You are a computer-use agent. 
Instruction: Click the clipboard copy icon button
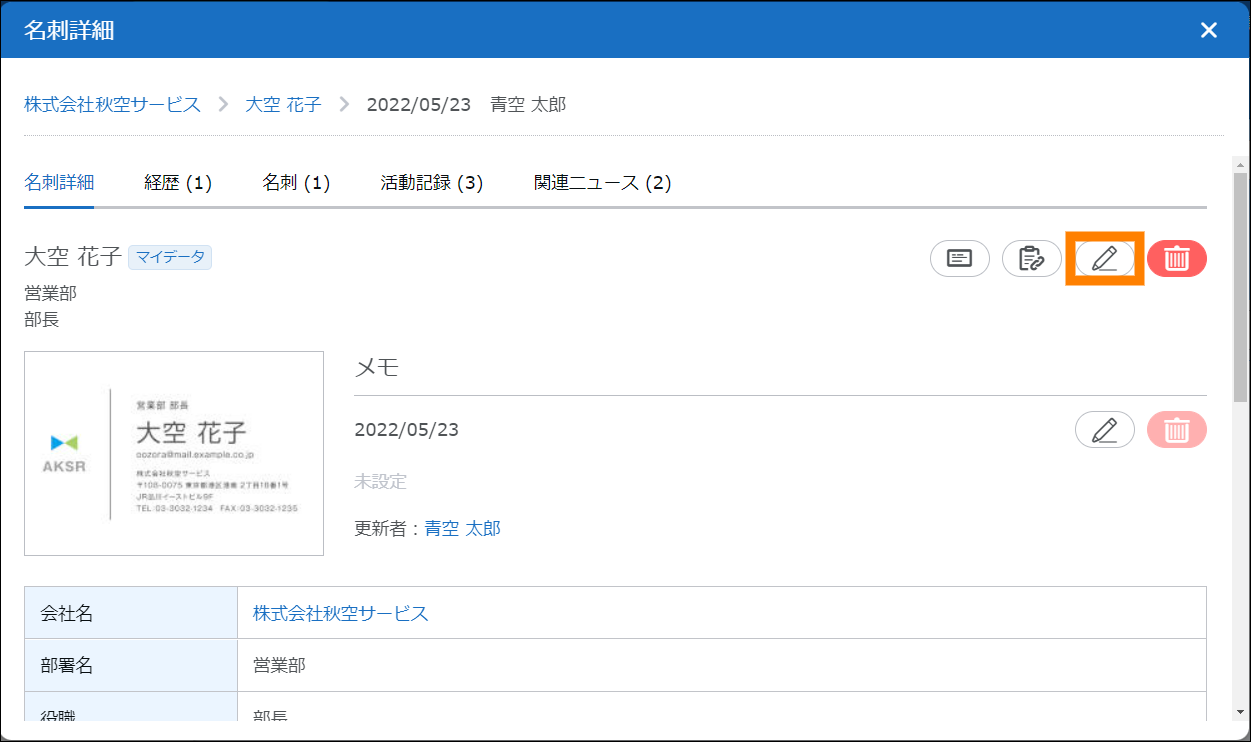tap(1031, 259)
